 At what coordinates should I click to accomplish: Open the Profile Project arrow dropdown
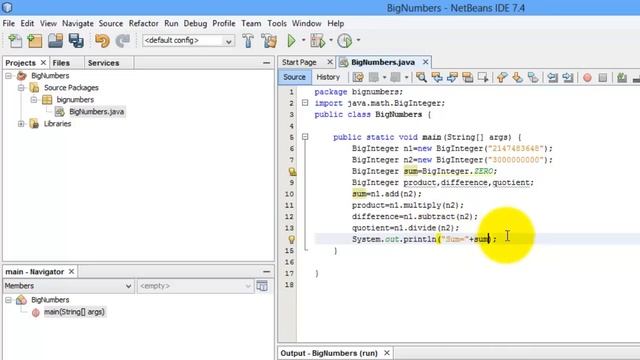pyautogui.click(x=358, y=40)
